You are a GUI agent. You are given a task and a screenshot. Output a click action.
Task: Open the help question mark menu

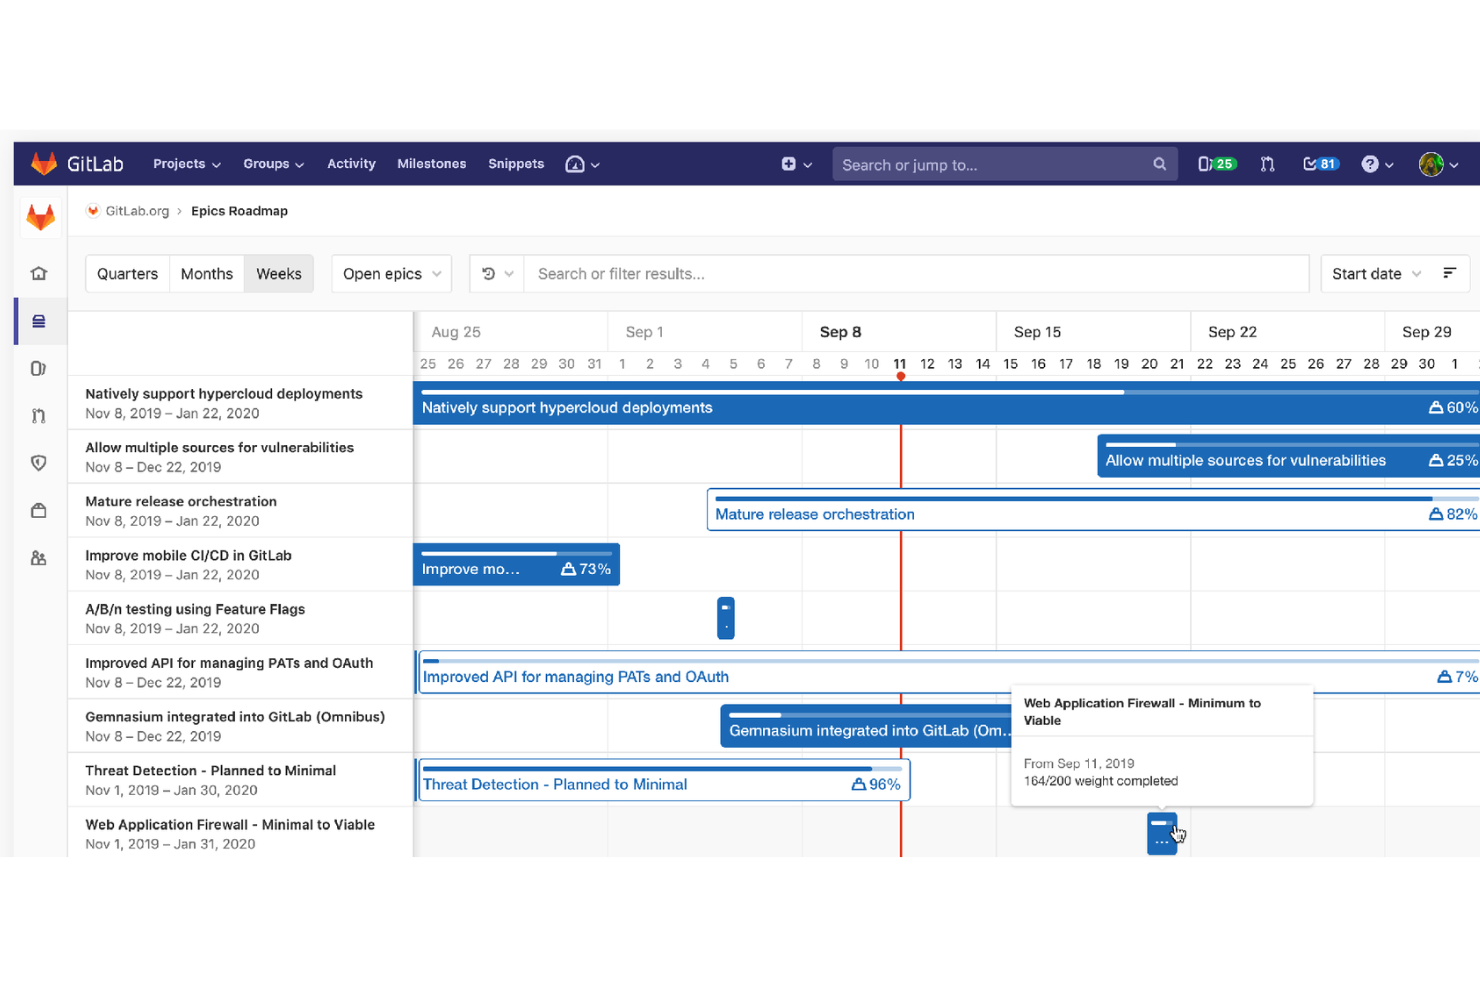(1377, 164)
